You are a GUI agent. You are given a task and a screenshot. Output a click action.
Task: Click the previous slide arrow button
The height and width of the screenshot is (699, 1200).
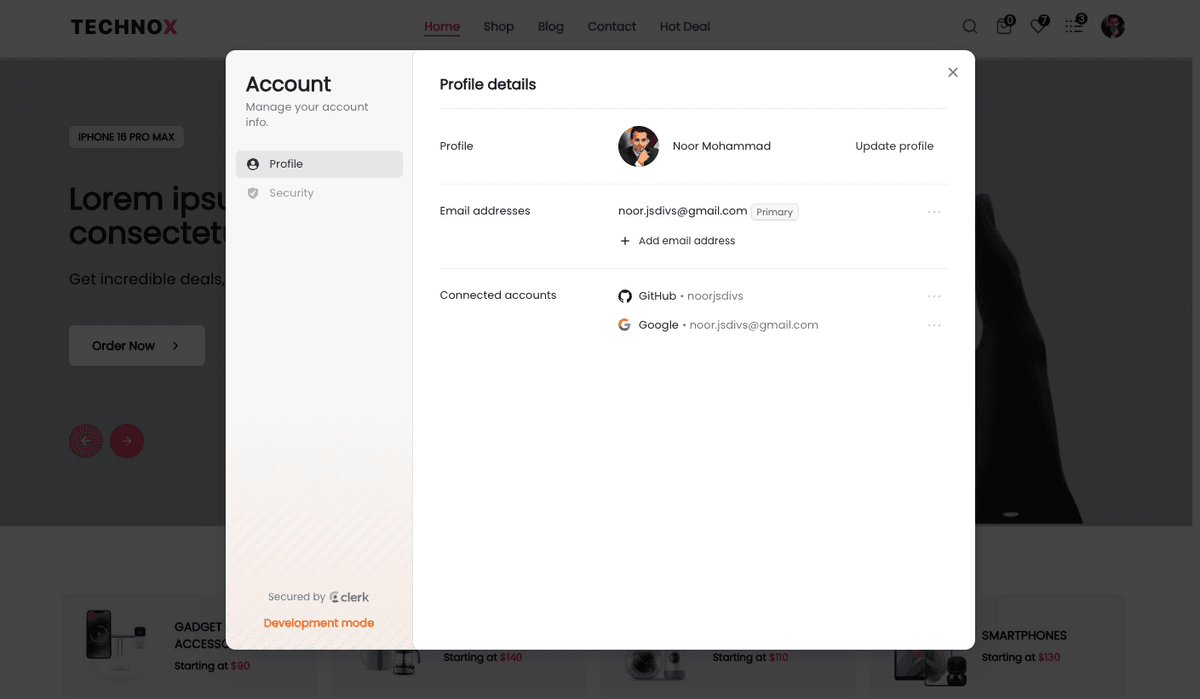86,441
